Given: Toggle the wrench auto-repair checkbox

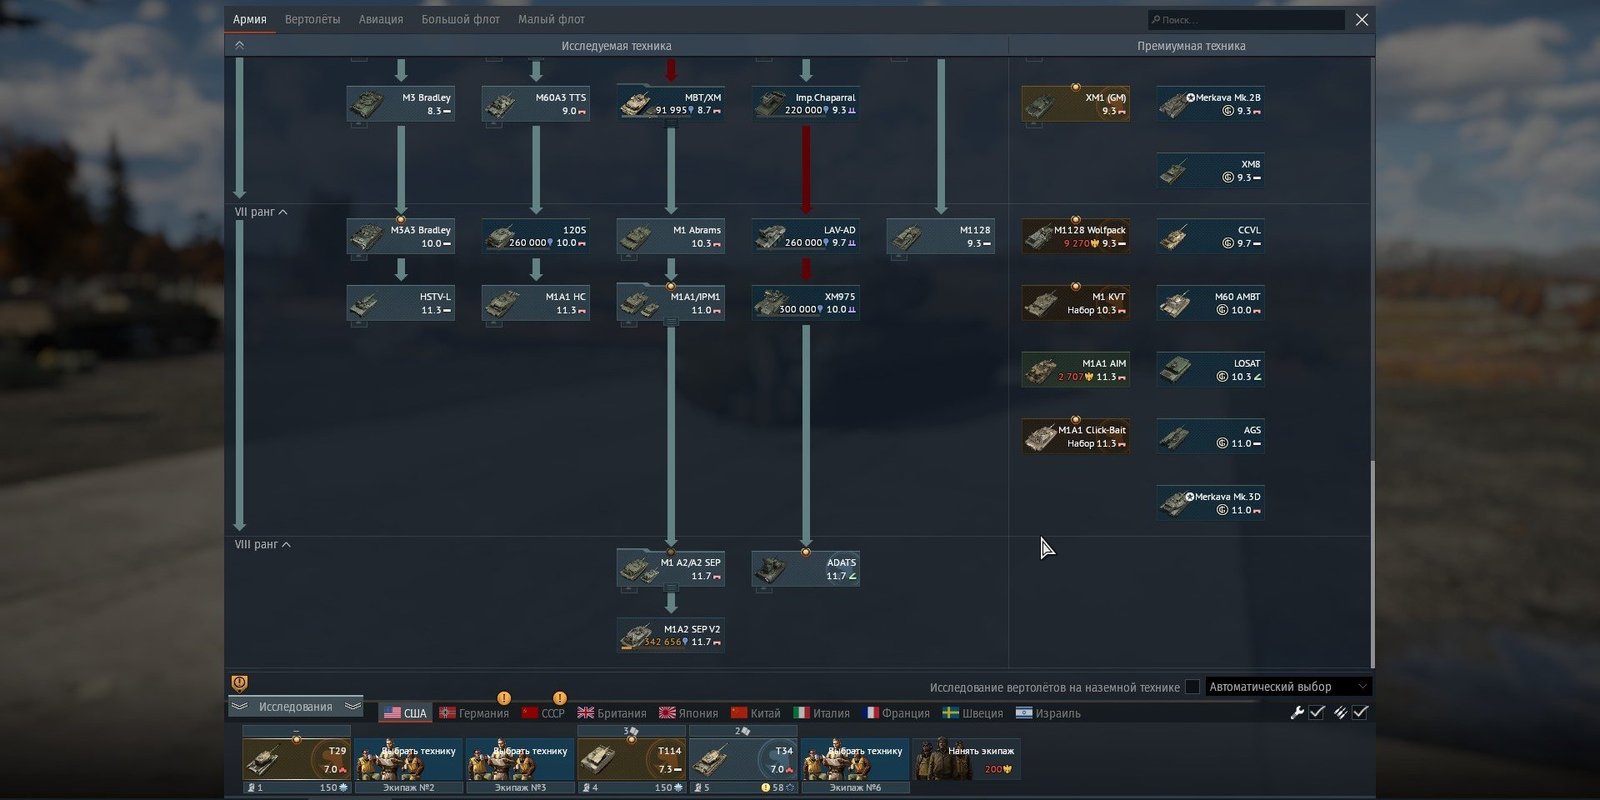Looking at the screenshot, I should point(1317,713).
